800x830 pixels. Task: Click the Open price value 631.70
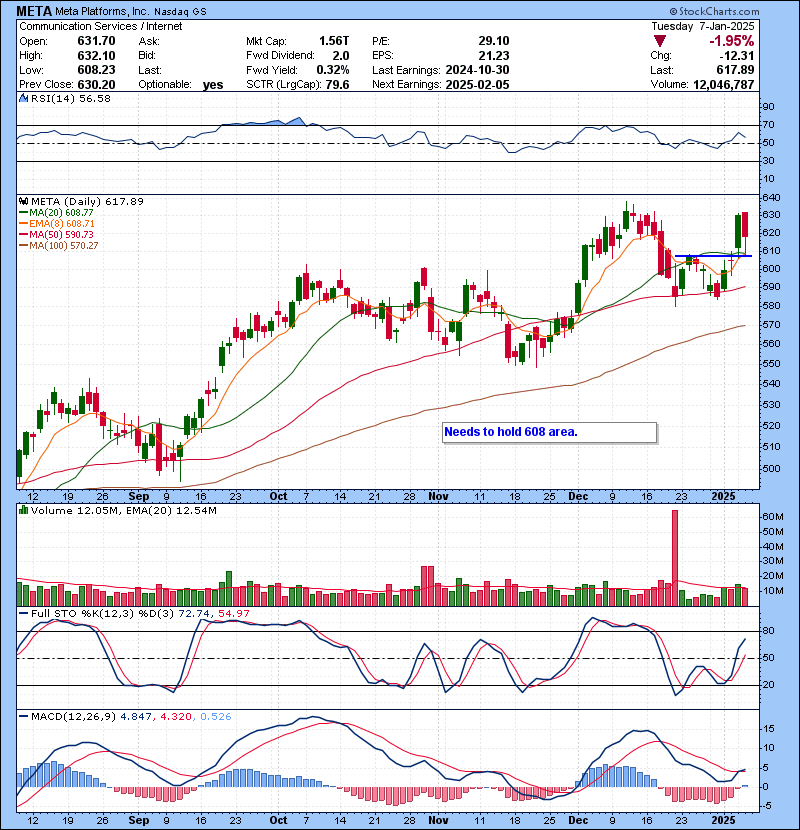point(96,41)
